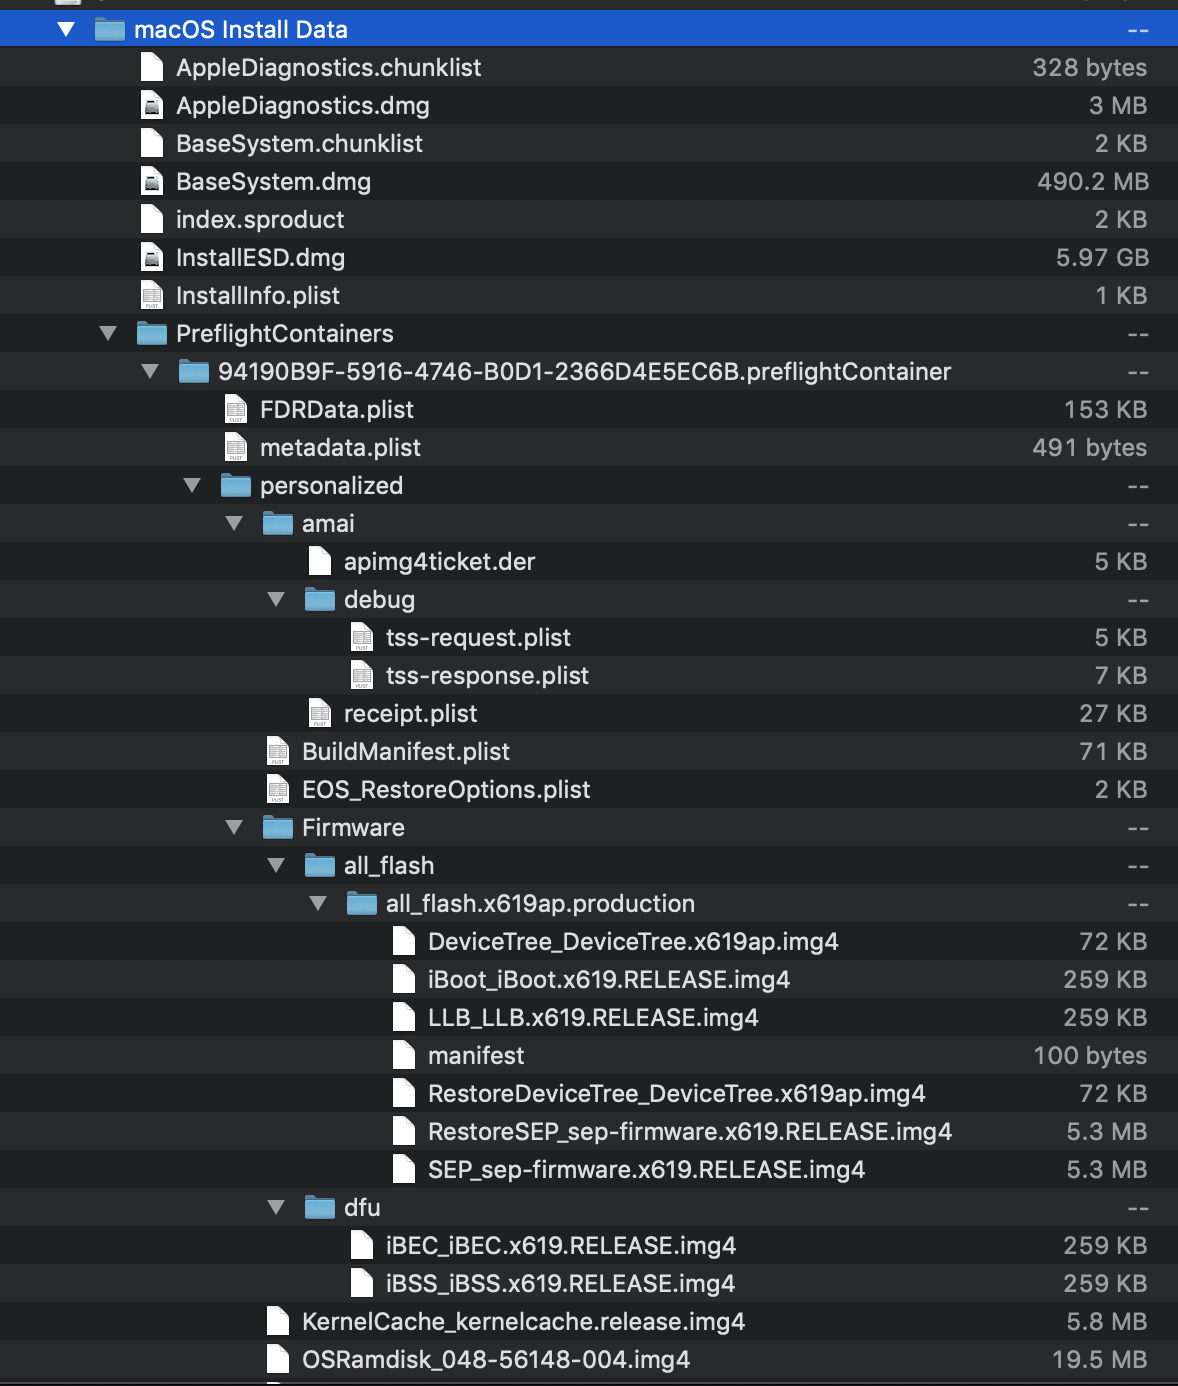Click the BaseSystem.chunklist file icon
Screen dimensions: 1178x1386
click(x=152, y=144)
